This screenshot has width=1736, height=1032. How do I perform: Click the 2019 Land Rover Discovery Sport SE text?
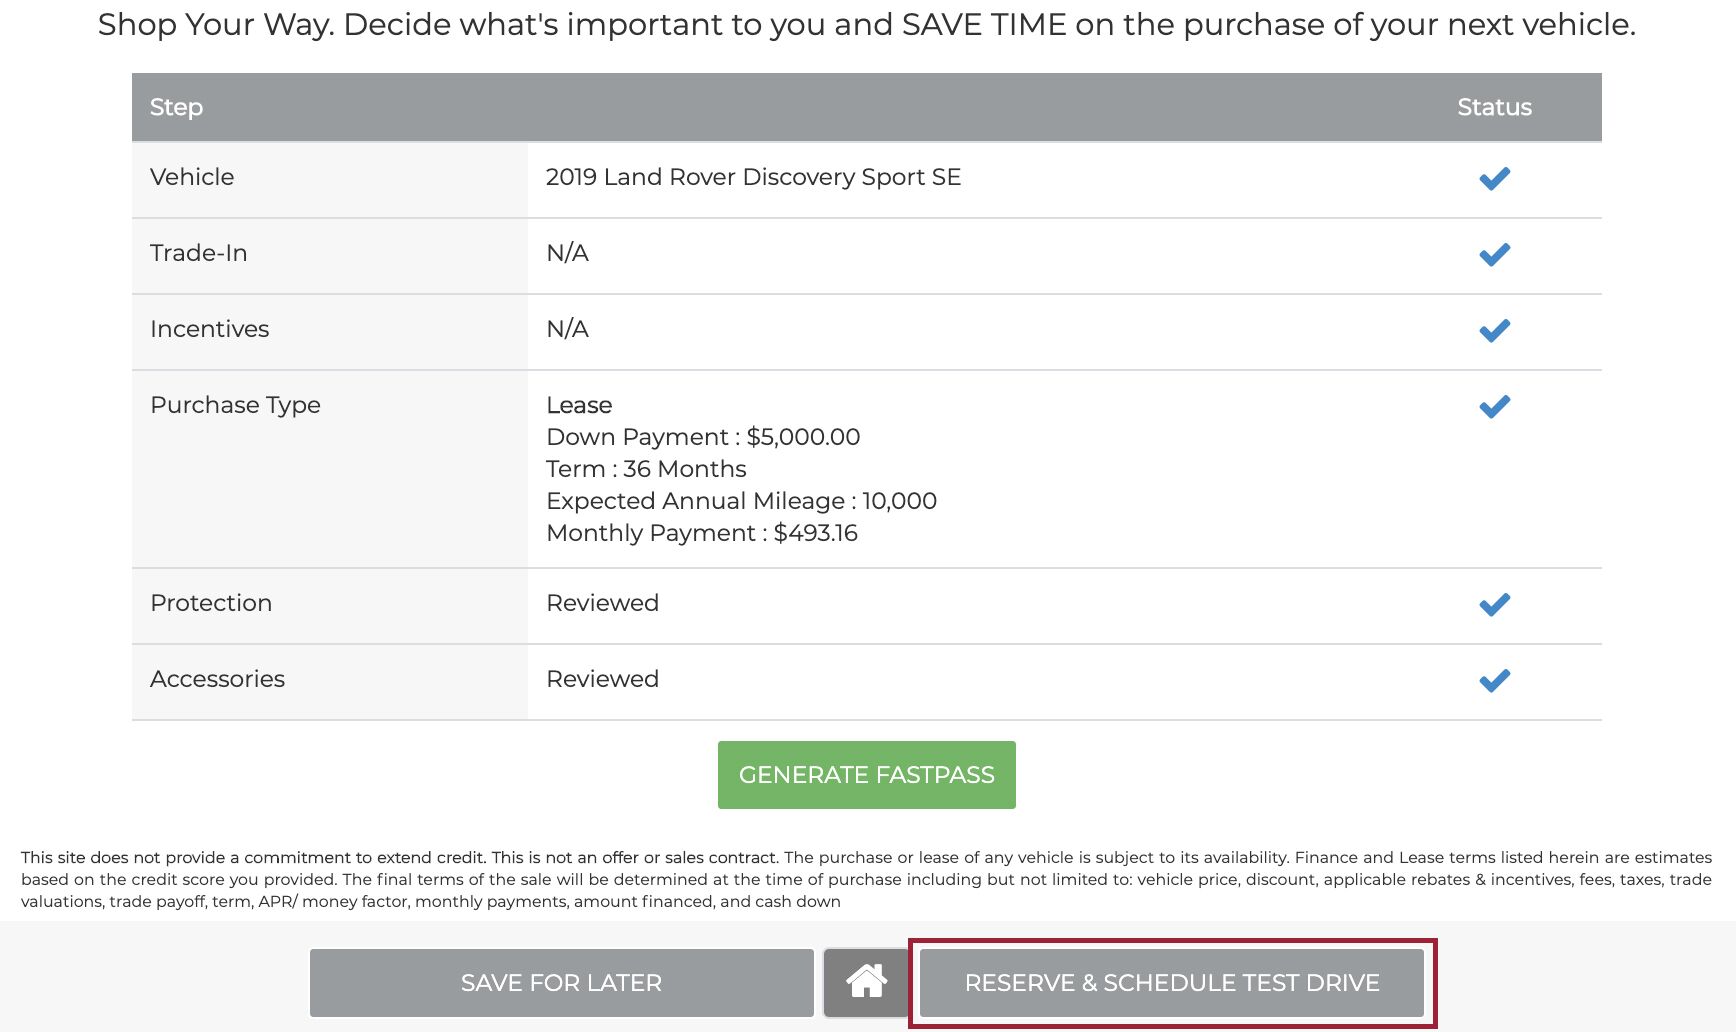pos(753,177)
